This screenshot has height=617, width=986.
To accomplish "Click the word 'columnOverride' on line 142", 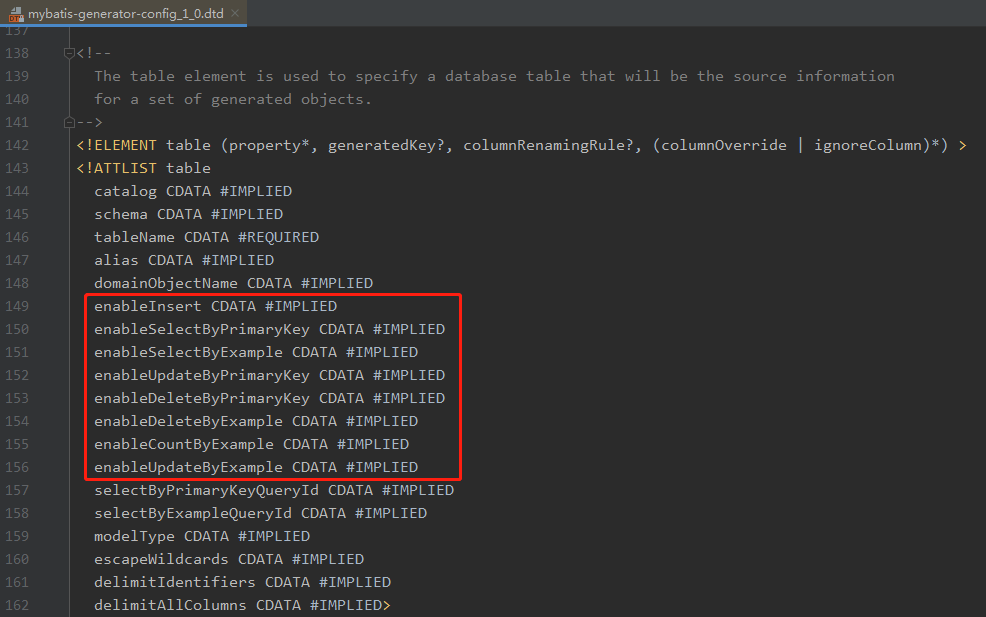I will pyautogui.click(x=724, y=145).
